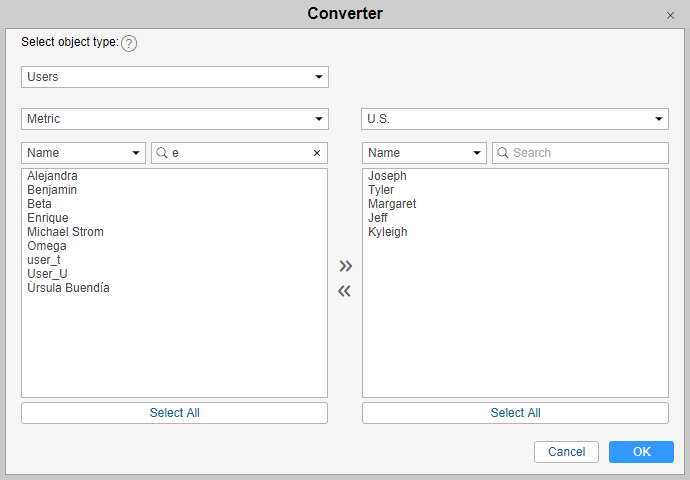This screenshot has width=690, height=480.
Task: Select all users in the right list
Action: pyautogui.click(x=515, y=413)
